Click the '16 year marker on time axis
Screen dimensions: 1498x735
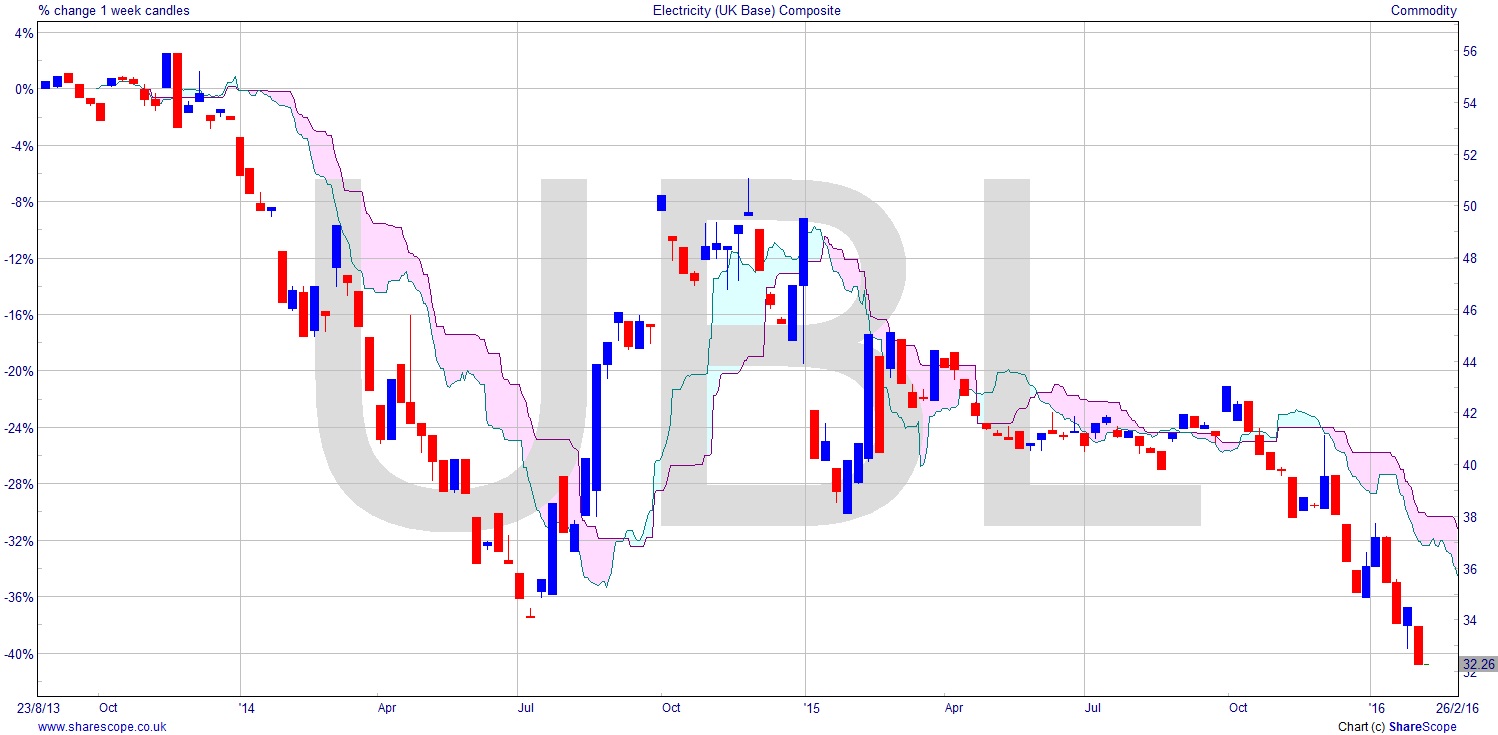point(1379,708)
